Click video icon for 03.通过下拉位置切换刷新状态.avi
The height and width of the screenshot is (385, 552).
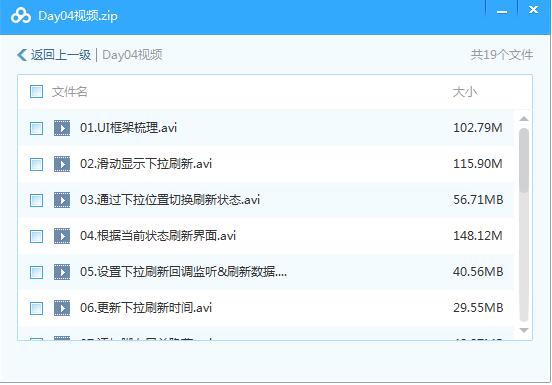[x=62, y=200]
